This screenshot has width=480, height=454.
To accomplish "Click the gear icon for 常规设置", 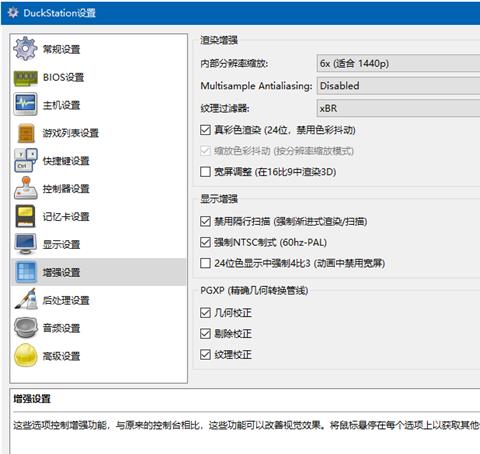I will coord(25,49).
